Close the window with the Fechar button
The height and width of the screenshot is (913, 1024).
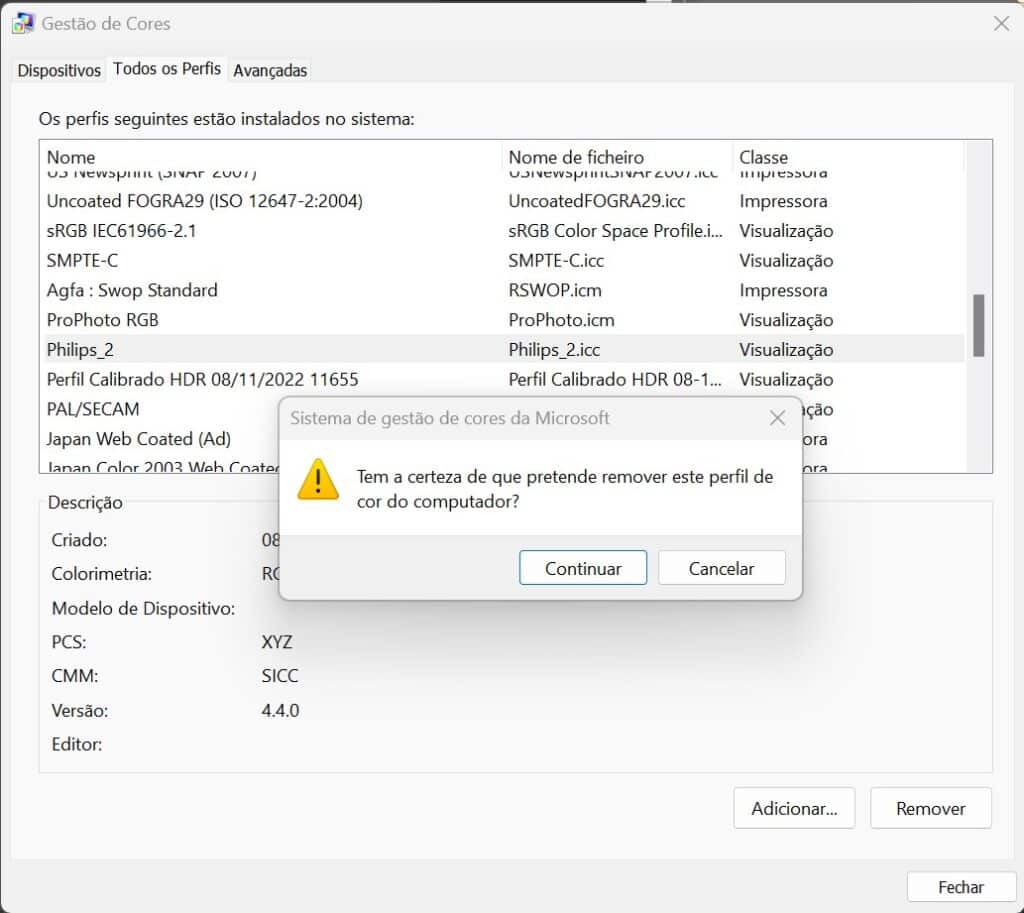[959, 886]
